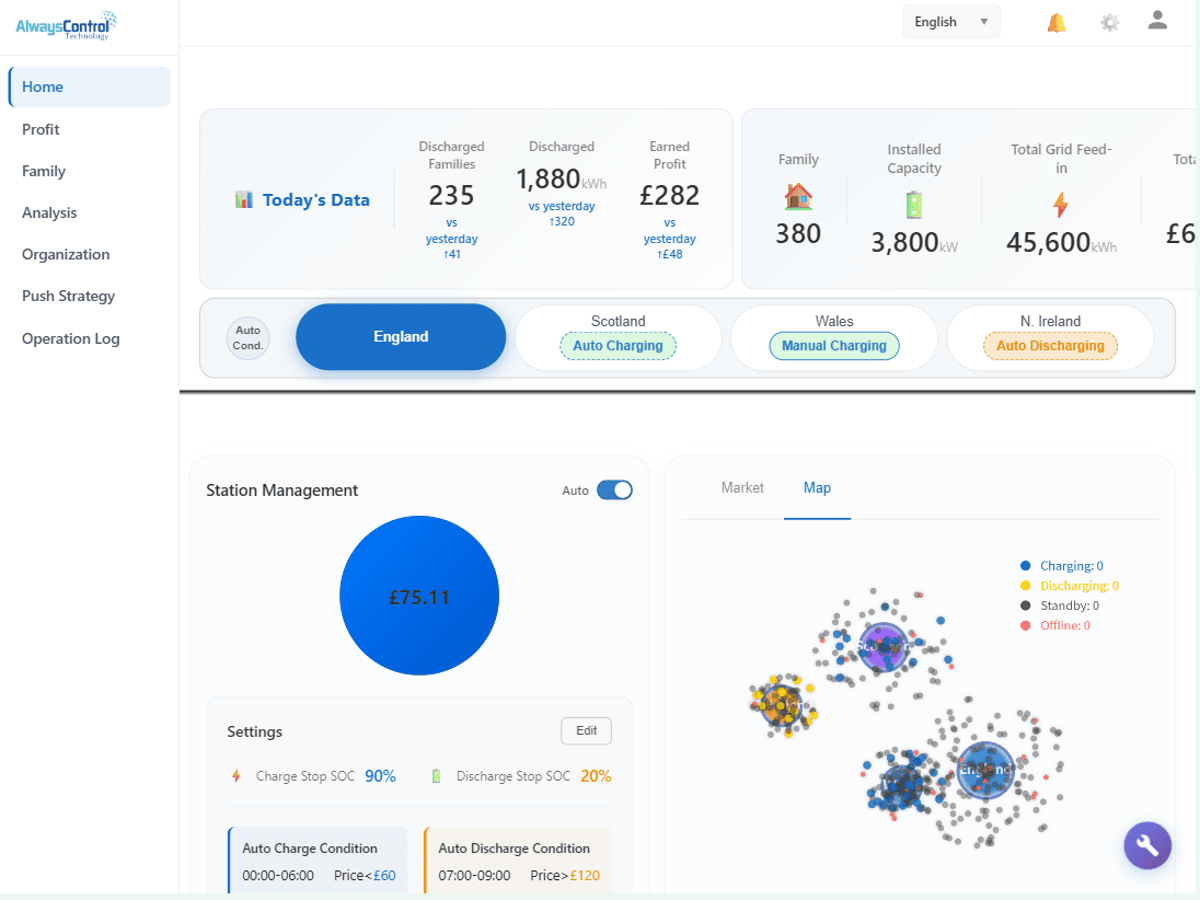The width and height of the screenshot is (1200, 900).
Task: Click the Today's Data chart icon
Action: click(244, 200)
